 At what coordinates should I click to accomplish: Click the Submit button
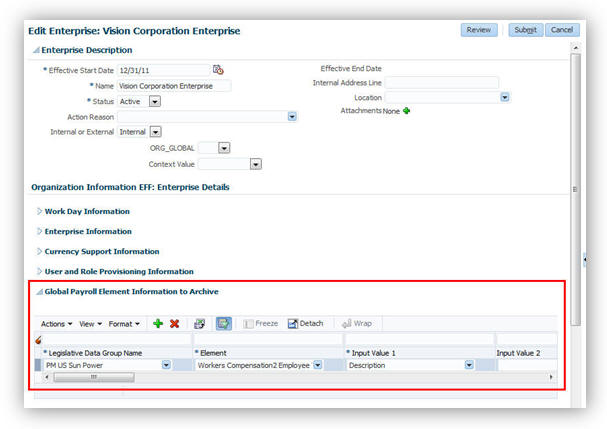click(x=525, y=30)
